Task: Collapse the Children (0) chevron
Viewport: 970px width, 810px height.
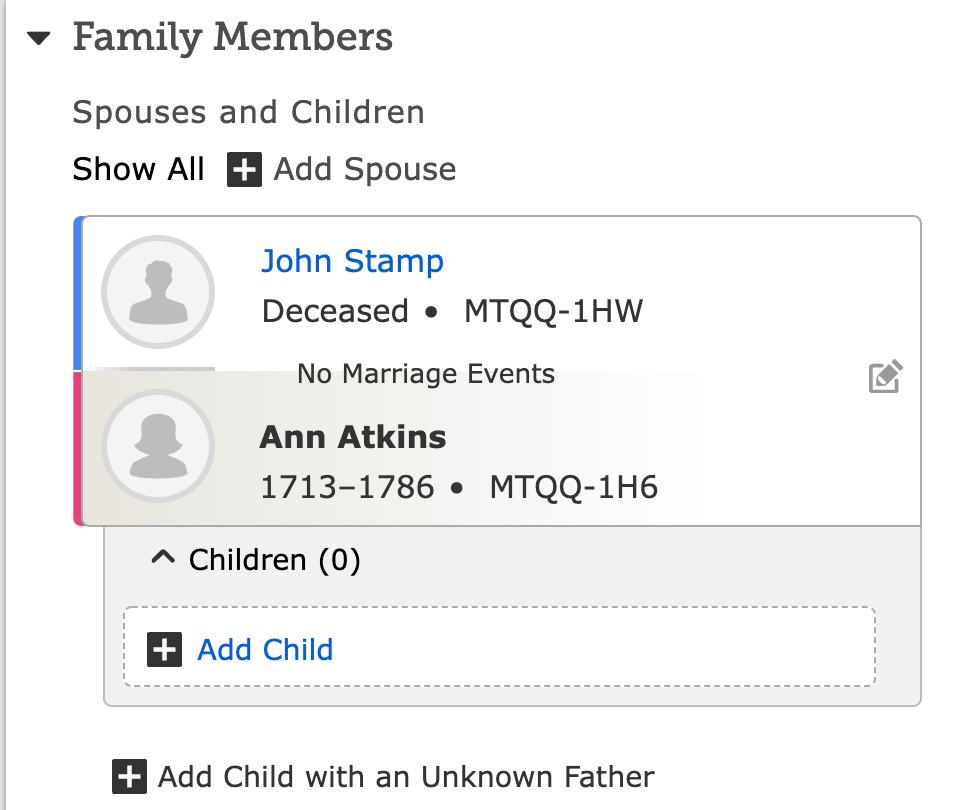Action: [163, 558]
